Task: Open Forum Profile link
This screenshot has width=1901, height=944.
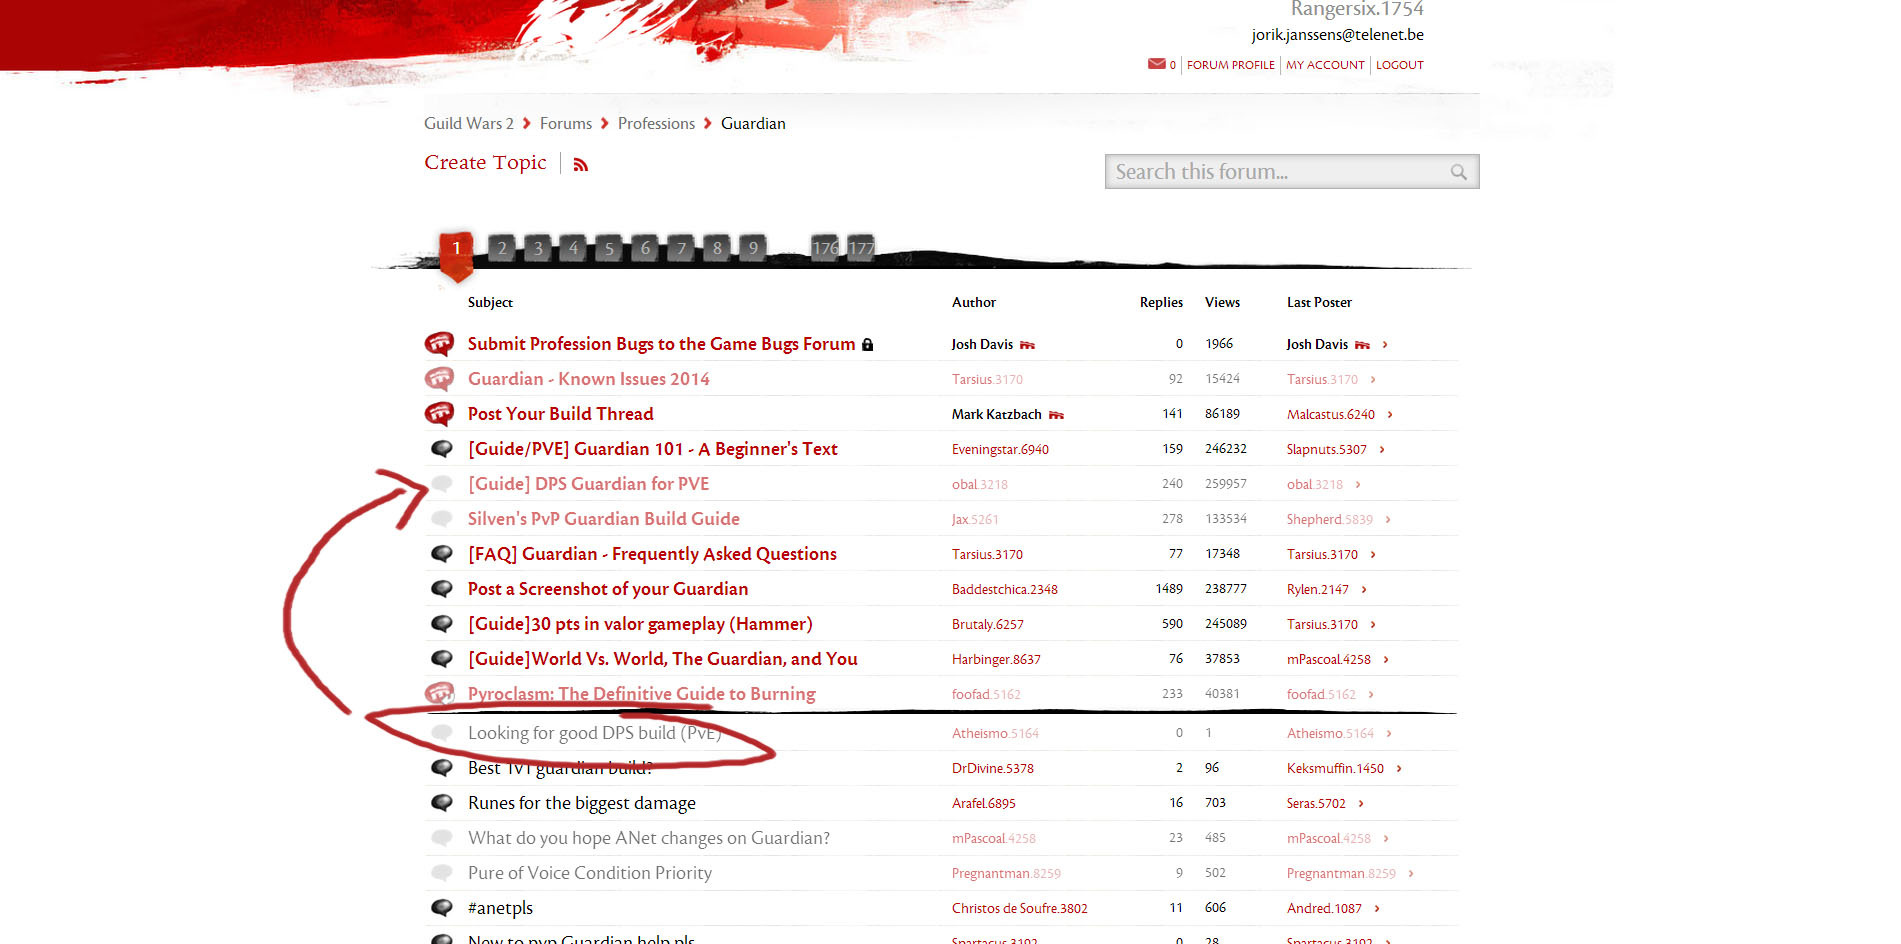Action: tap(1231, 65)
